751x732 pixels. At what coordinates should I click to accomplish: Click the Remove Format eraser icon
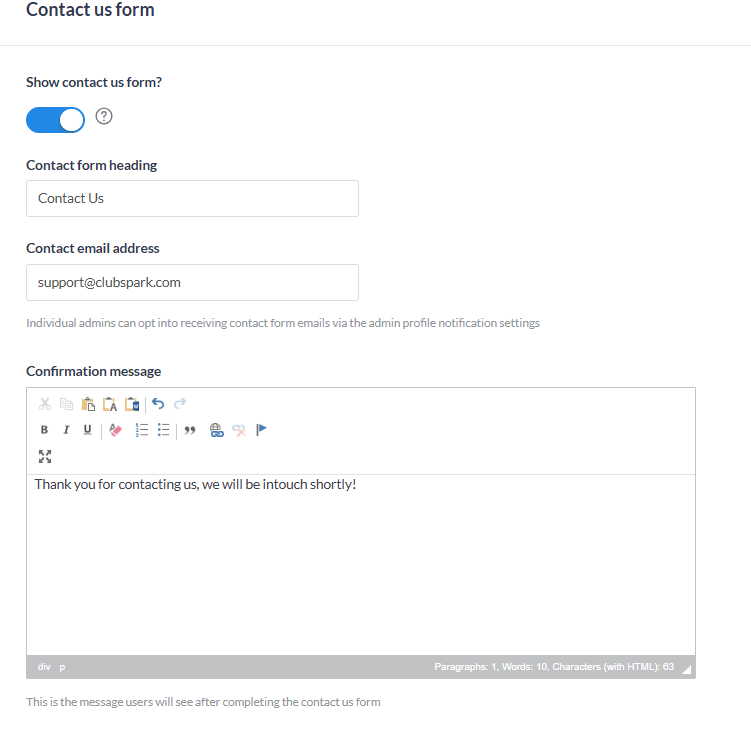(115, 430)
